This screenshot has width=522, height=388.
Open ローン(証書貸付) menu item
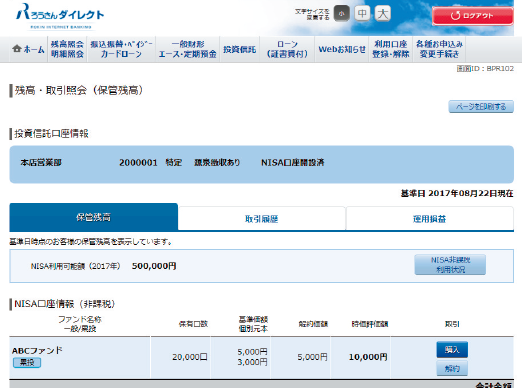287,49
